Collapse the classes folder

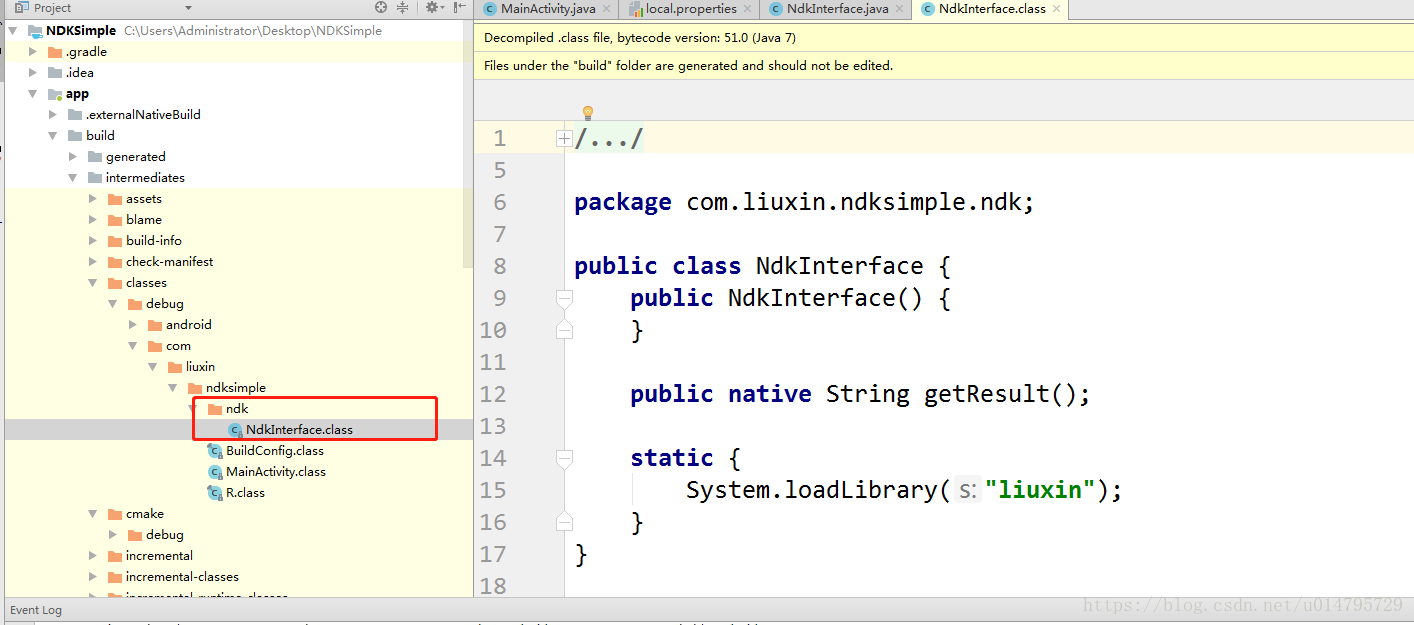93,283
